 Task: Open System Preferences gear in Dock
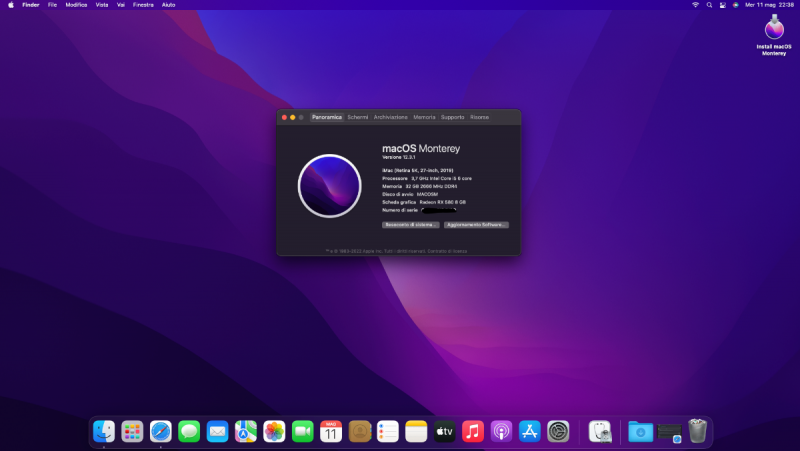(558, 431)
